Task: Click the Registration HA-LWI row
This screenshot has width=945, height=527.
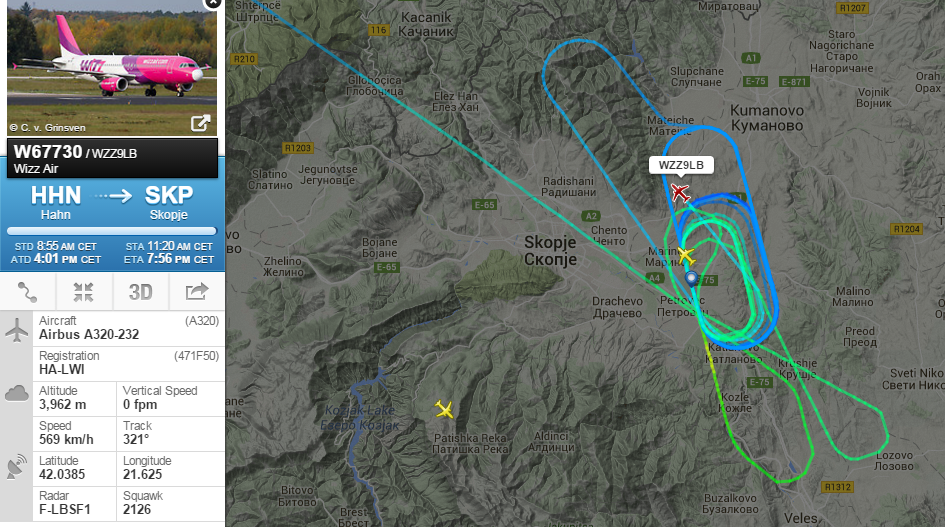Action: point(128,363)
